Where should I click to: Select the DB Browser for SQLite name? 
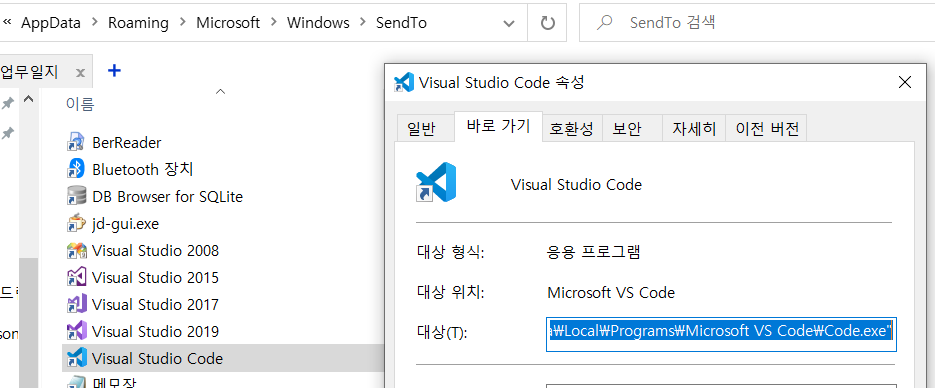168,197
